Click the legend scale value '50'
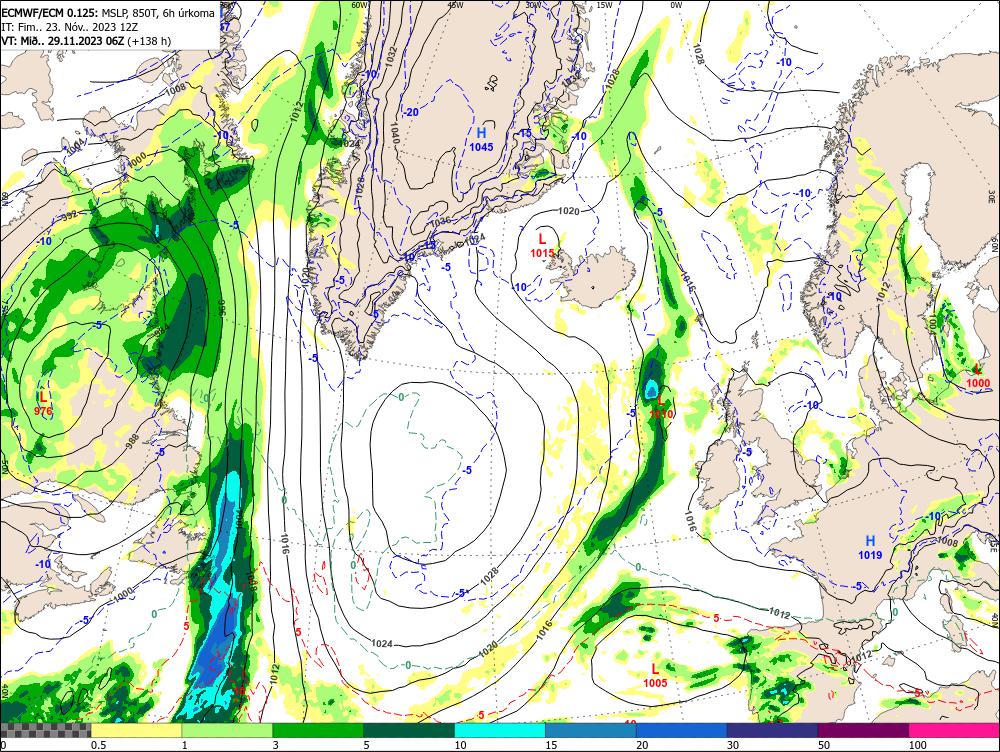1000x752 pixels. click(x=824, y=745)
